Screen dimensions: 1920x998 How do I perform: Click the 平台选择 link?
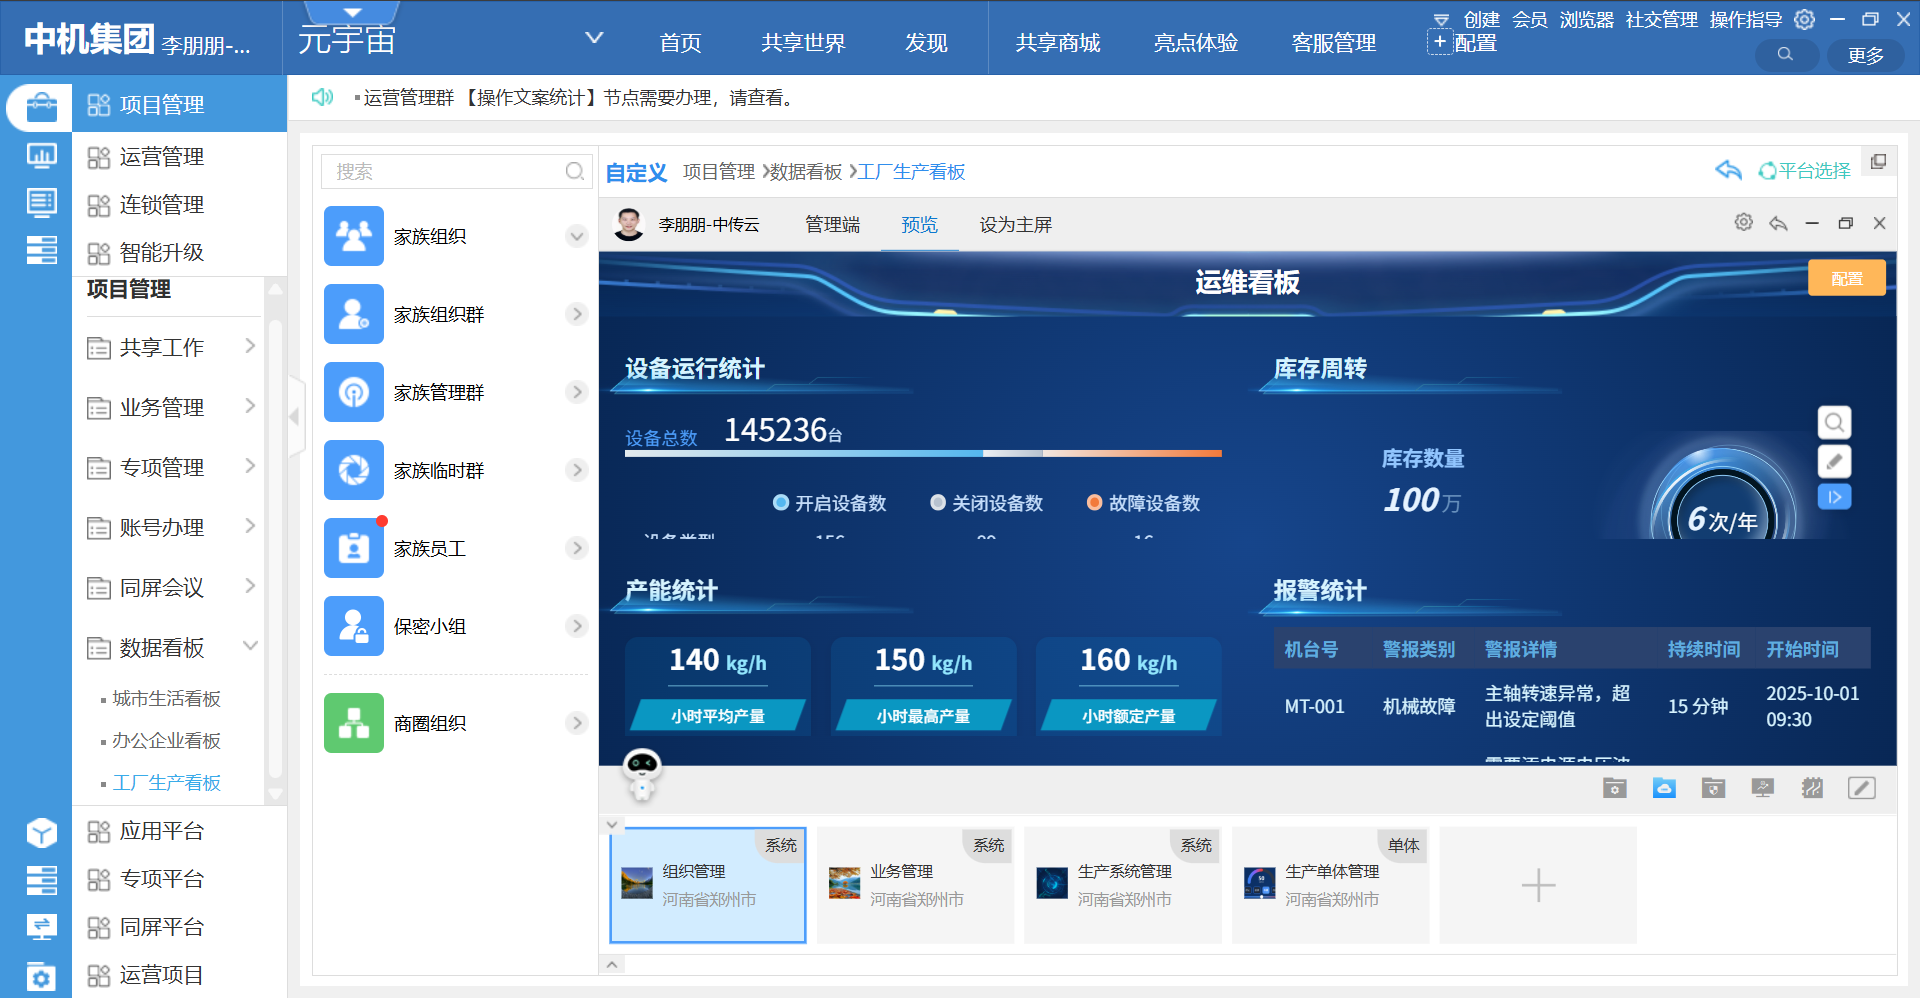[x=1805, y=171]
